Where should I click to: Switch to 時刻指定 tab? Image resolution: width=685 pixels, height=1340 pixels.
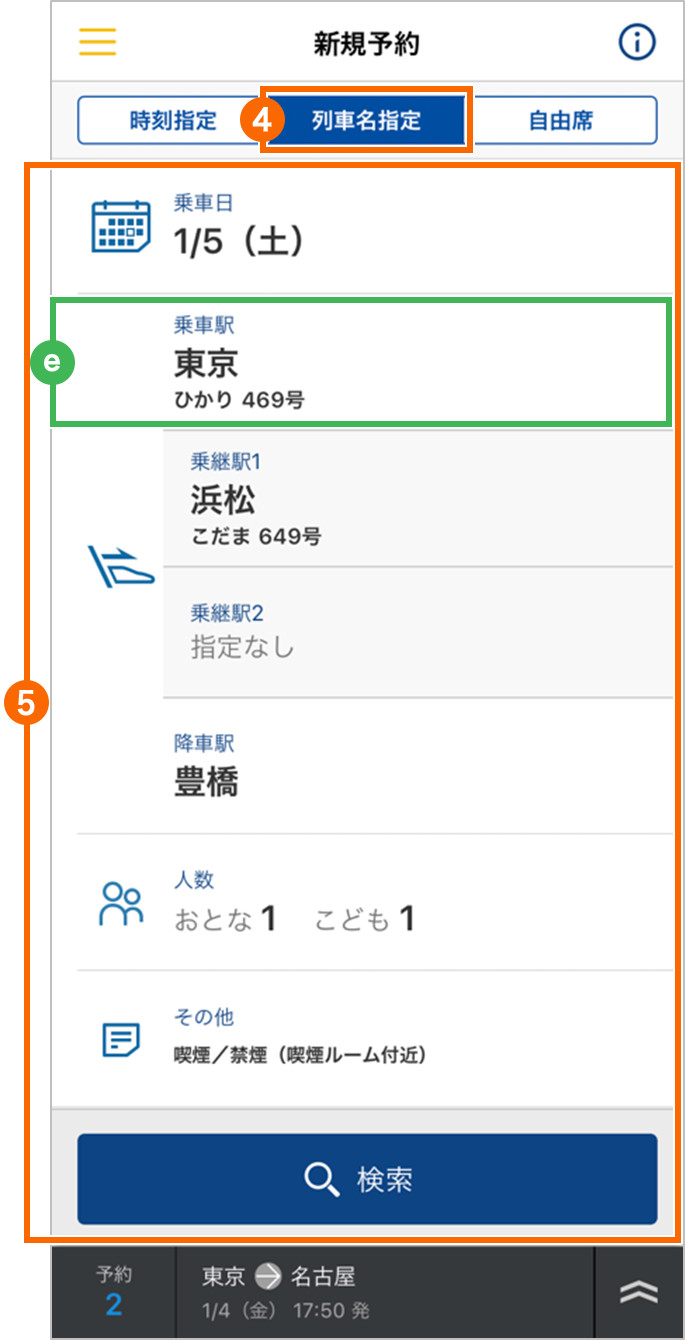(173, 121)
